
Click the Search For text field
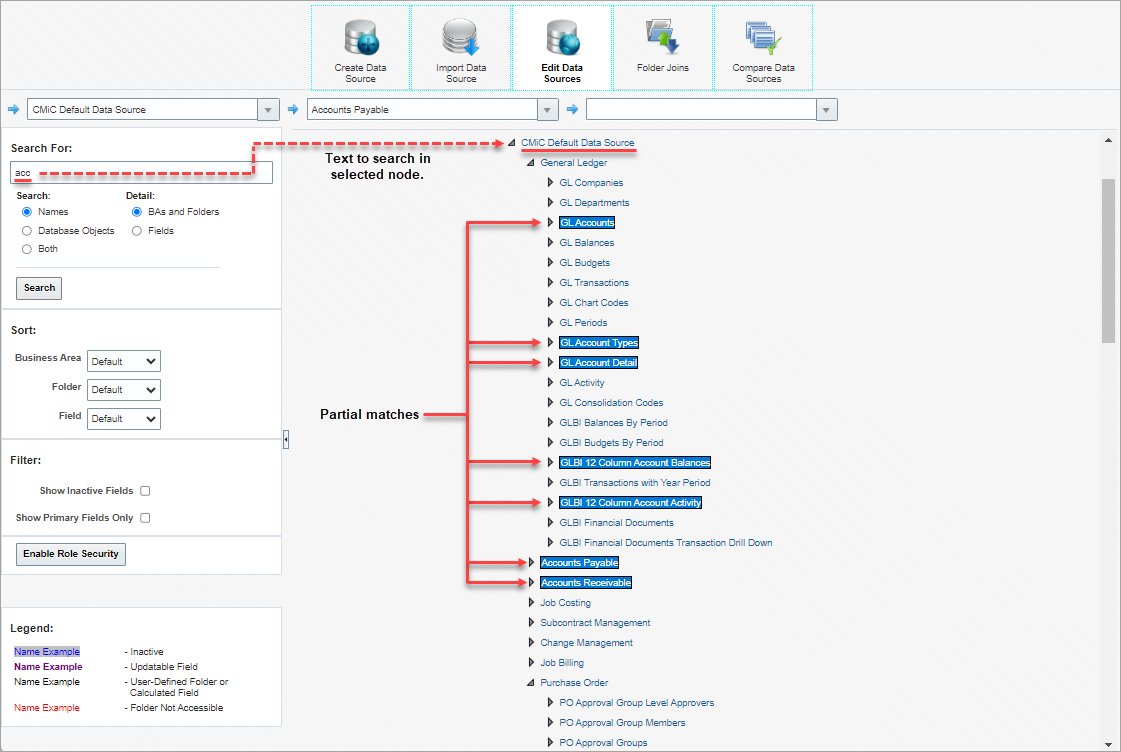142,172
